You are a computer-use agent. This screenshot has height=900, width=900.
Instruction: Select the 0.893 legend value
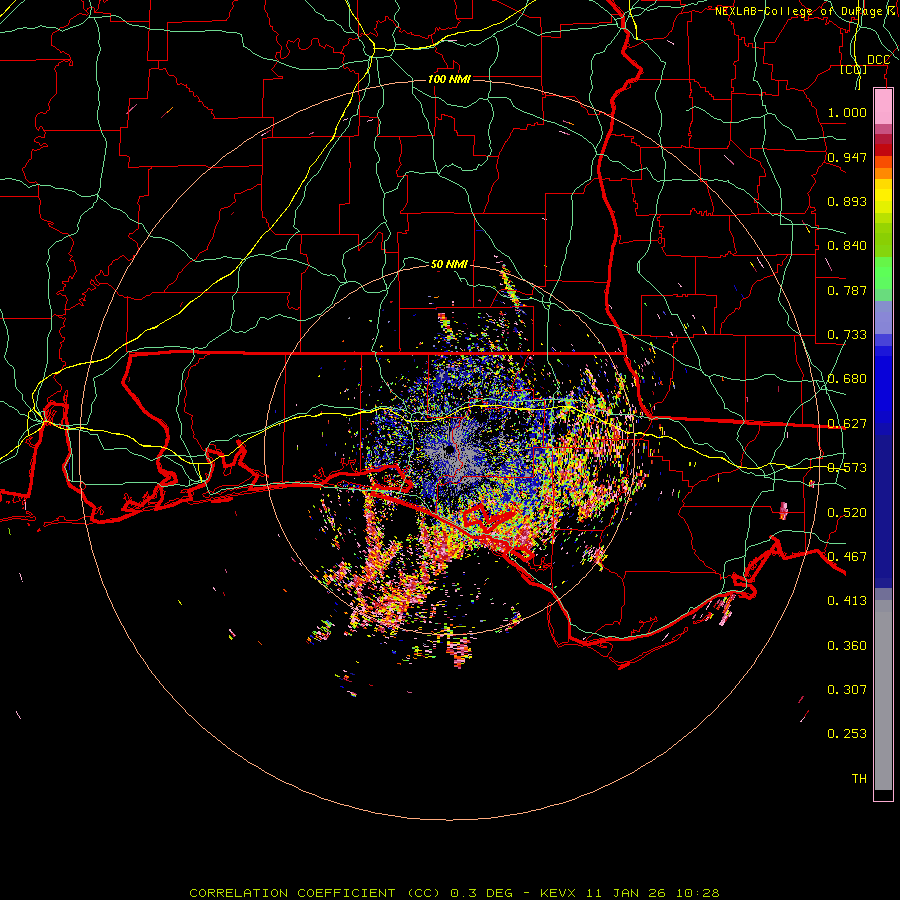click(847, 201)
